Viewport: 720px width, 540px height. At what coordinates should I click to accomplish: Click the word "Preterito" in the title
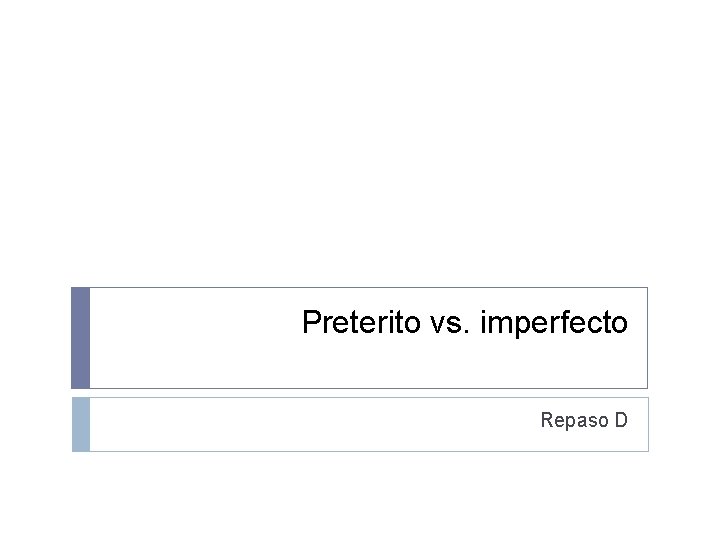[361, 322]
